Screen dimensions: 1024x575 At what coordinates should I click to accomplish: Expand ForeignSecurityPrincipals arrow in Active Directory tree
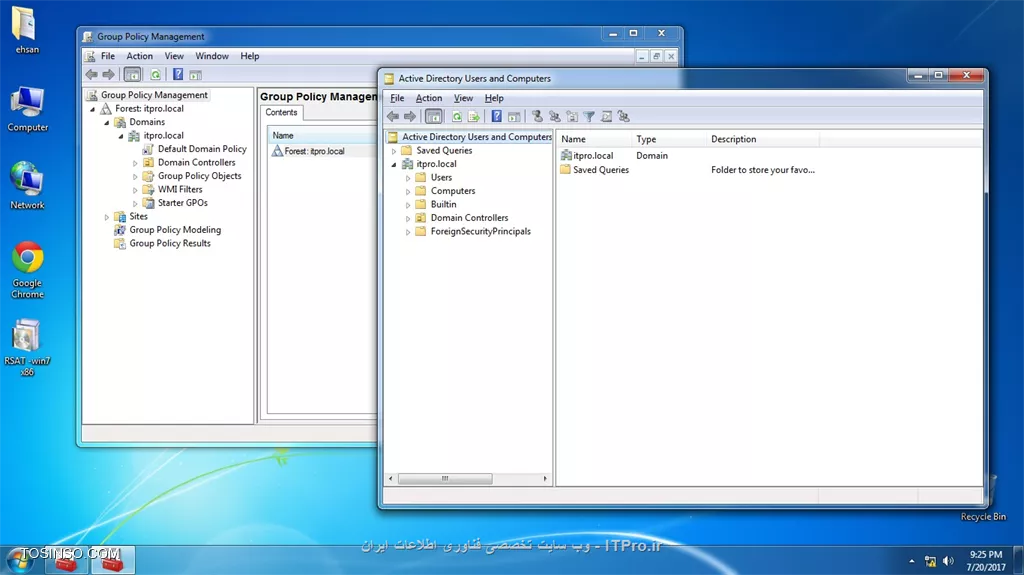click(408, 232)
